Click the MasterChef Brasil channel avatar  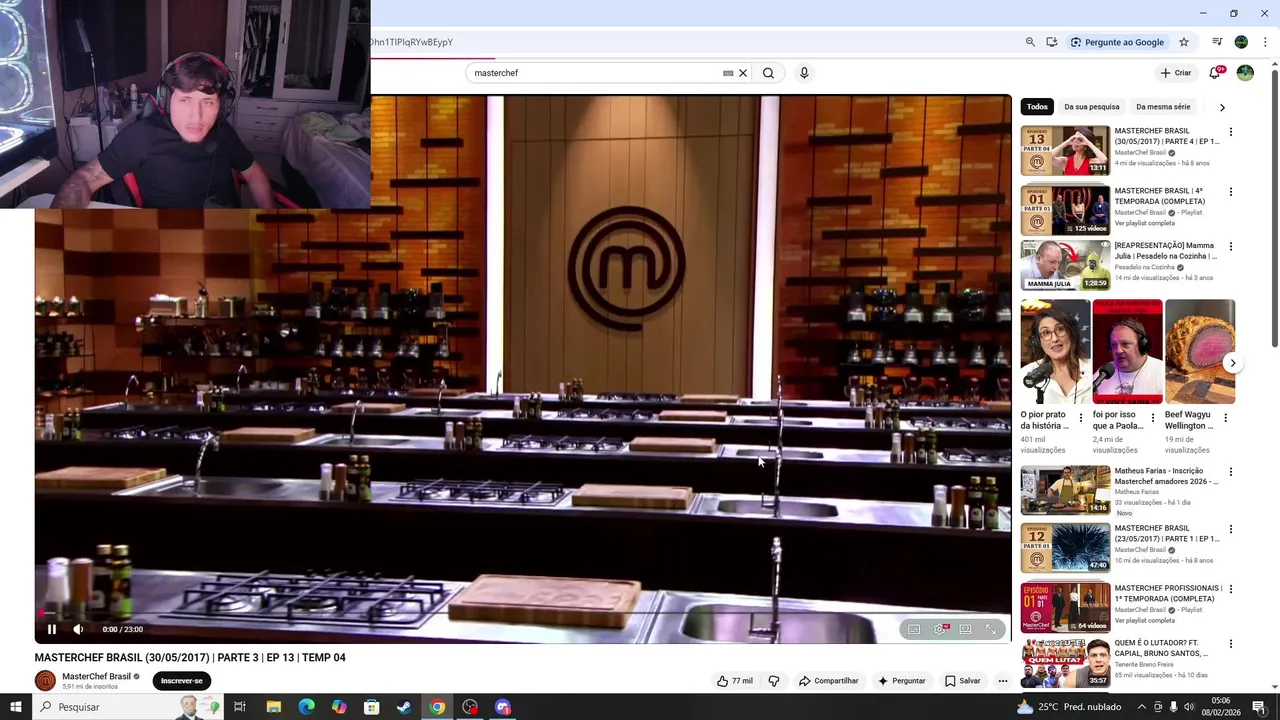click(45, 681)
